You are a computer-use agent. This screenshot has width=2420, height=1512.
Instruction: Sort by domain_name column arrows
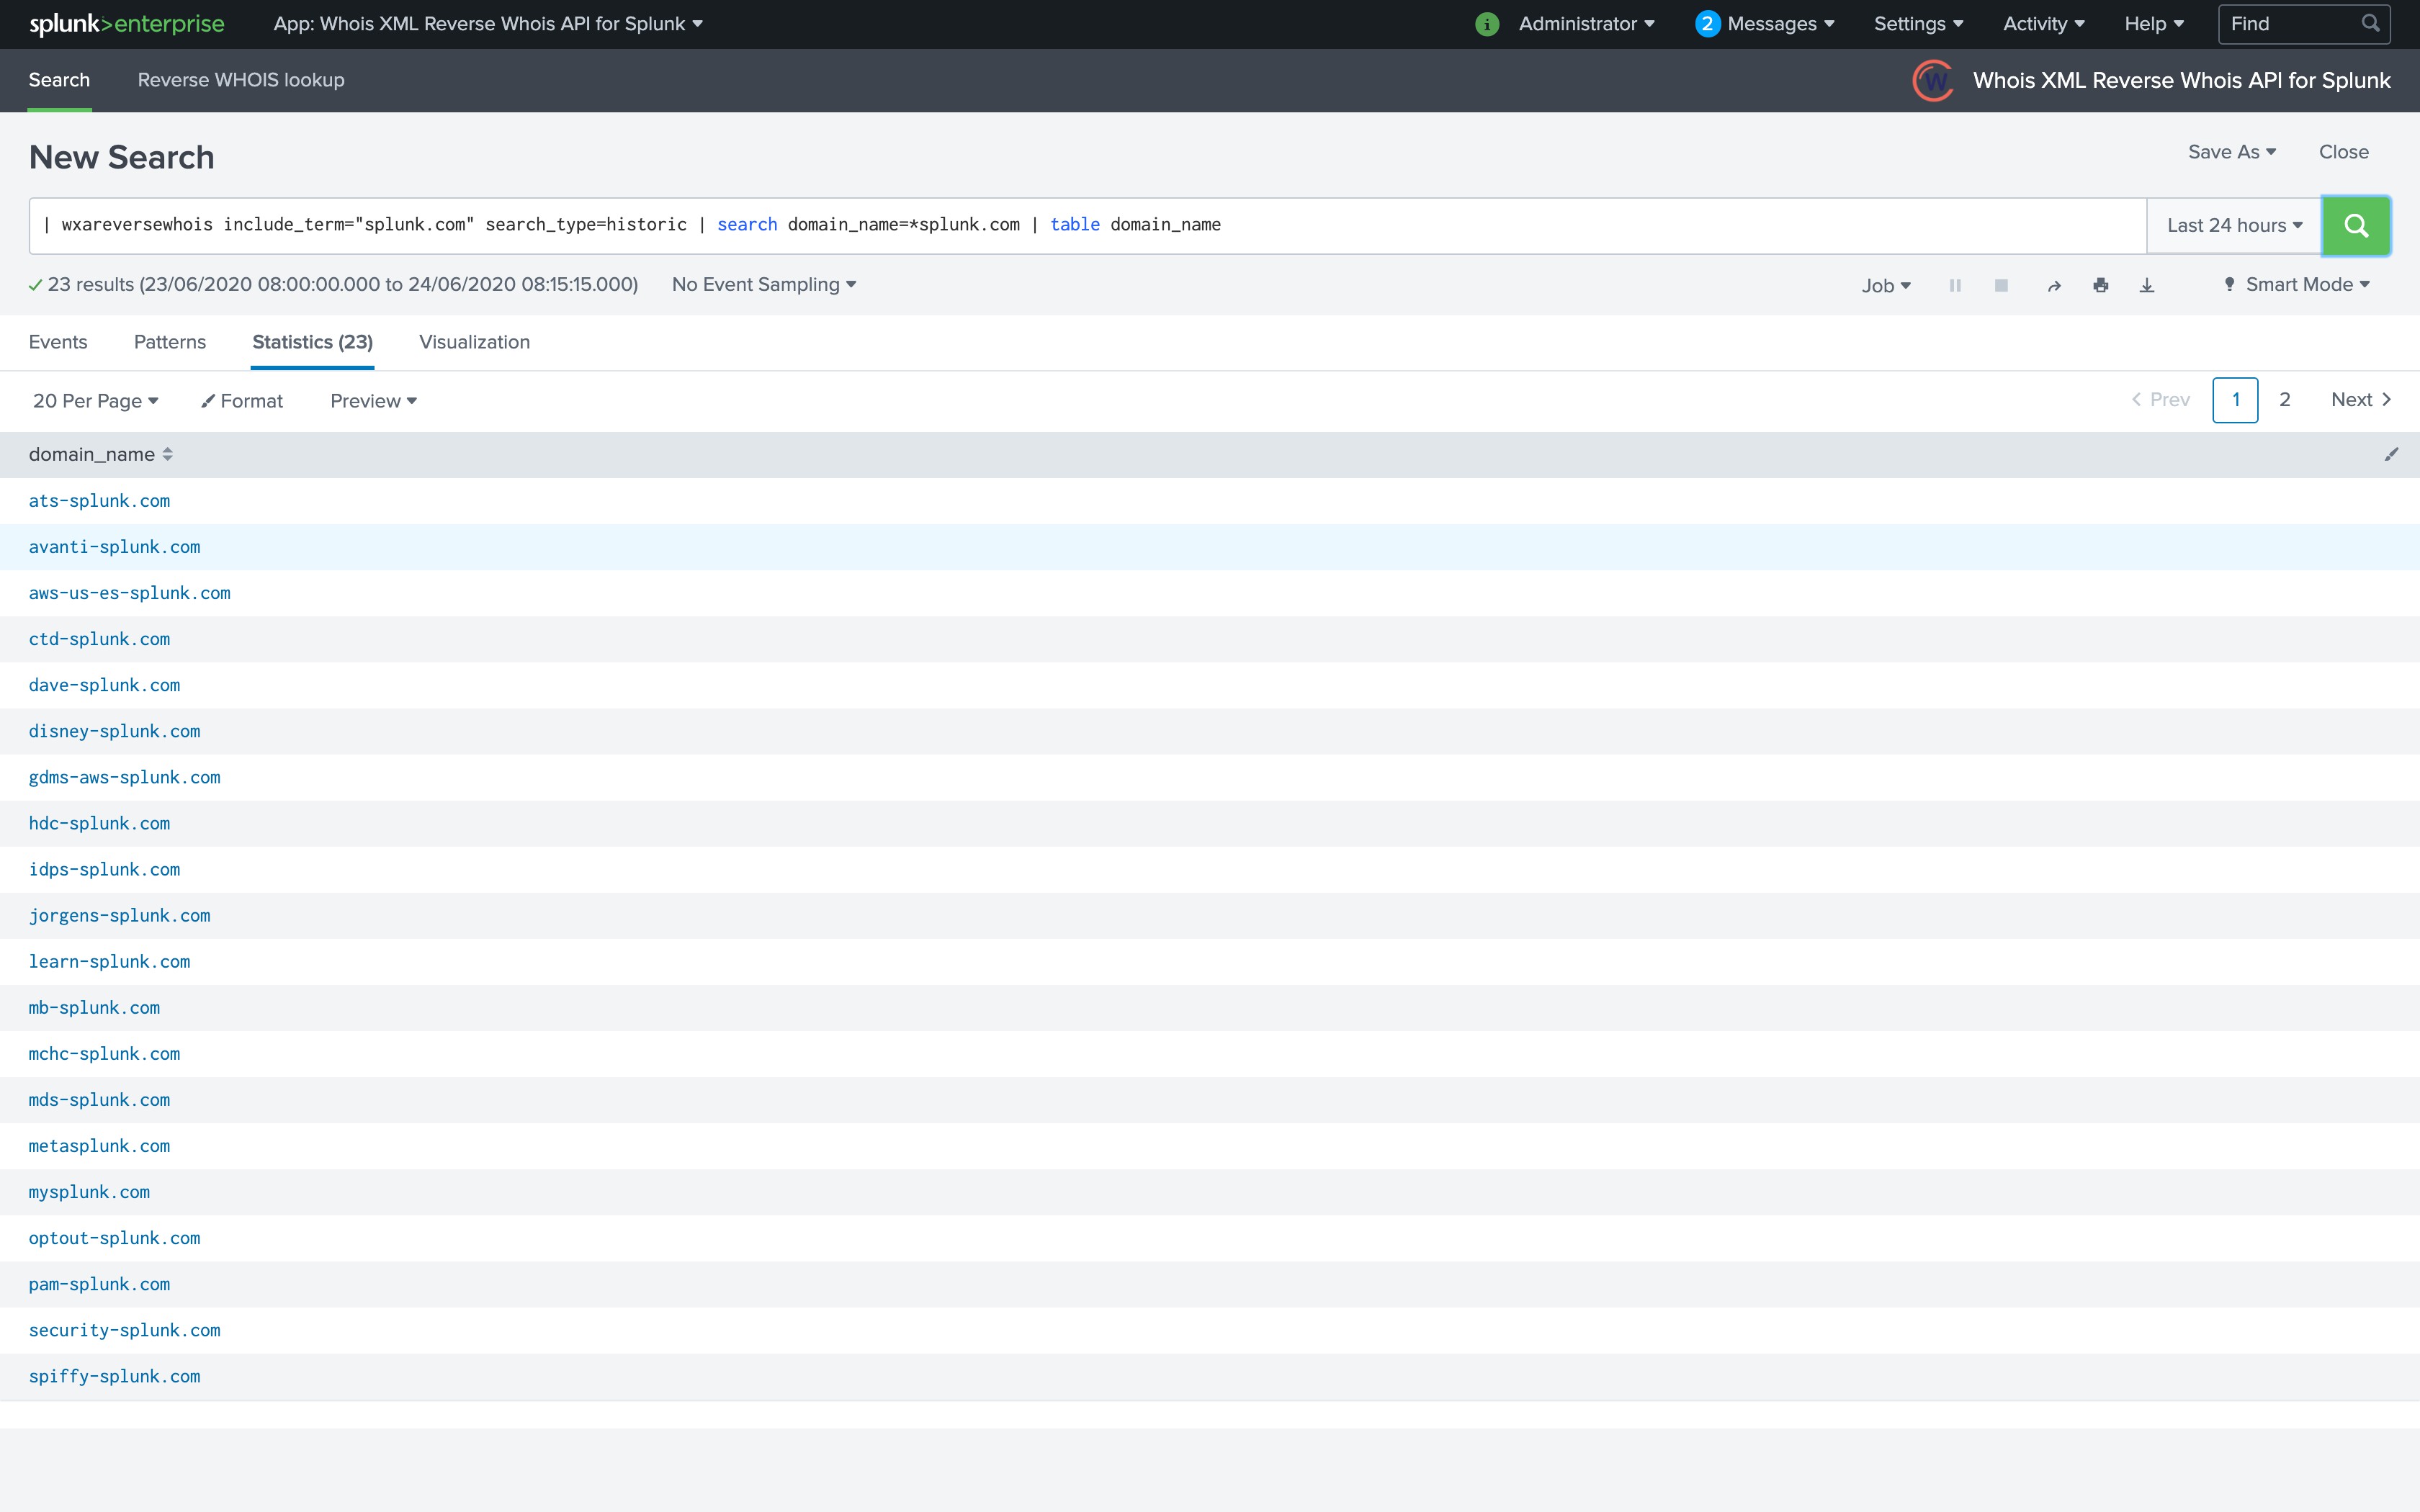[167, 454]
